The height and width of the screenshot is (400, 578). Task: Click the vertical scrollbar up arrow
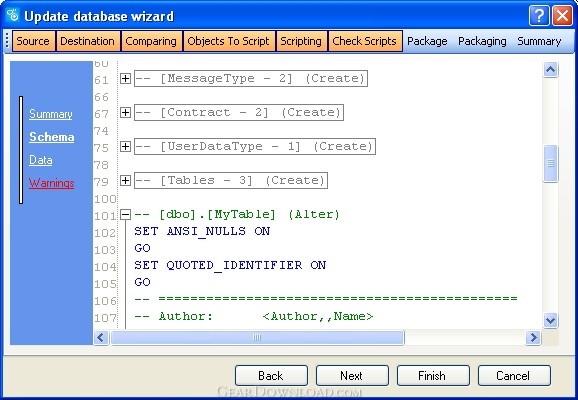pyautogui.click(x=550, y=69)
